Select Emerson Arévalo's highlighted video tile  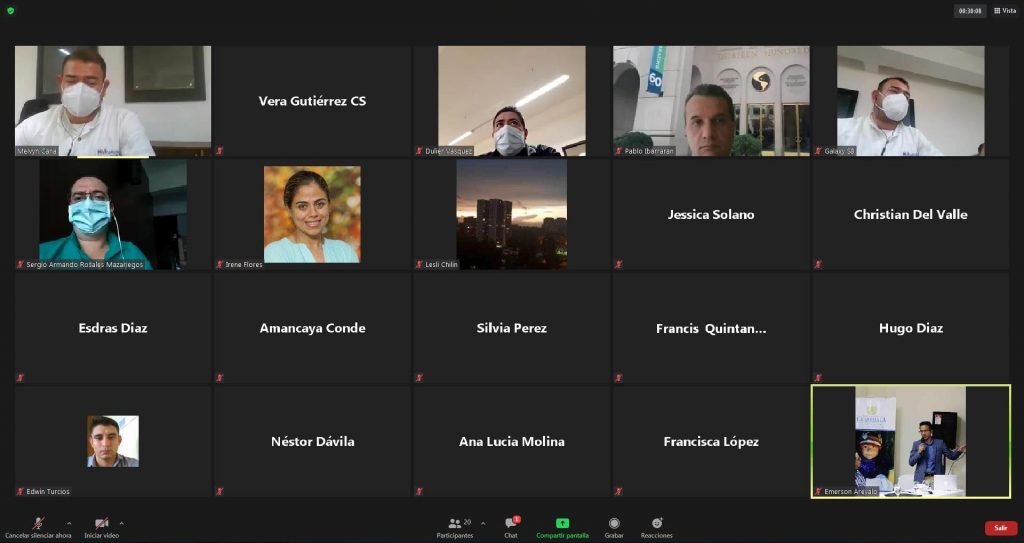pyautogui.click(x=910, y=441)
